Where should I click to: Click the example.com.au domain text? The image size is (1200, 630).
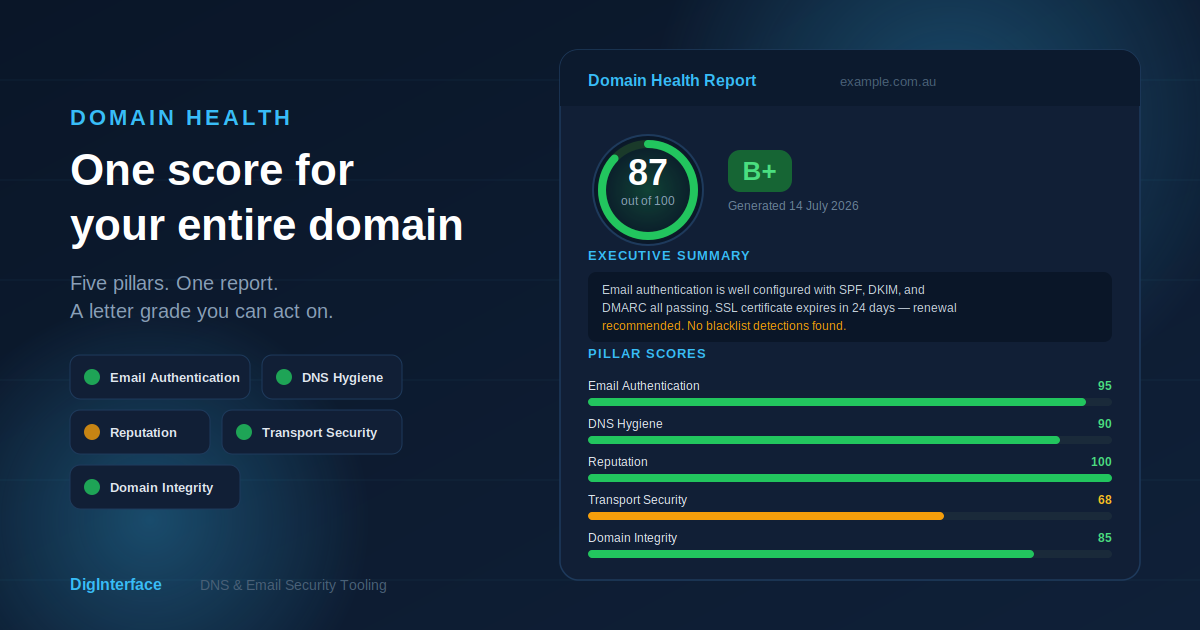(888, 82)
